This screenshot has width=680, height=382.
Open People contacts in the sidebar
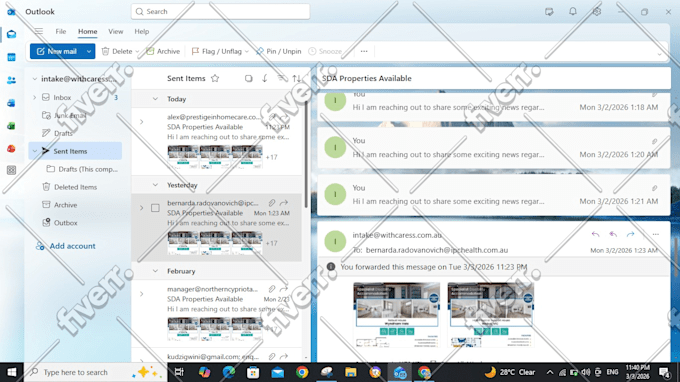tap(11, 80)
